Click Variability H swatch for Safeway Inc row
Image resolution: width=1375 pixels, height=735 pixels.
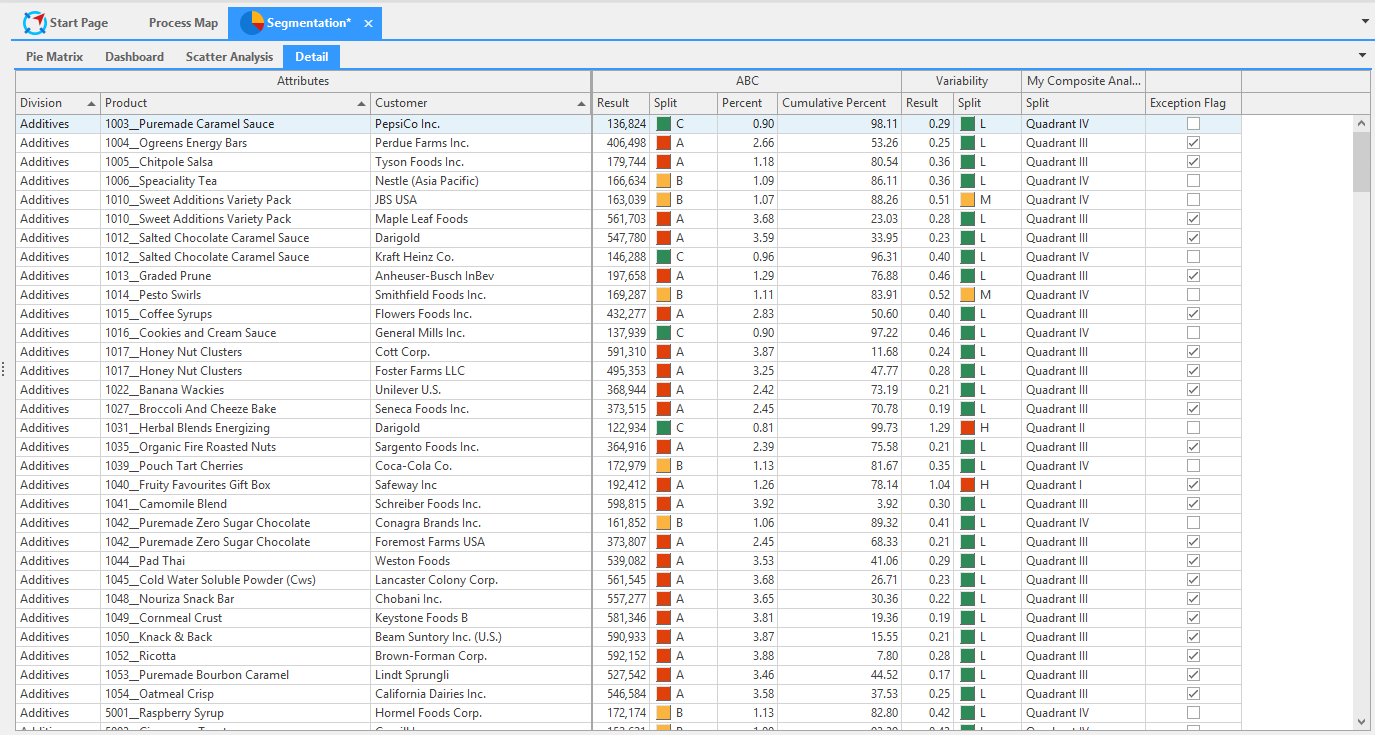point(967,485)
